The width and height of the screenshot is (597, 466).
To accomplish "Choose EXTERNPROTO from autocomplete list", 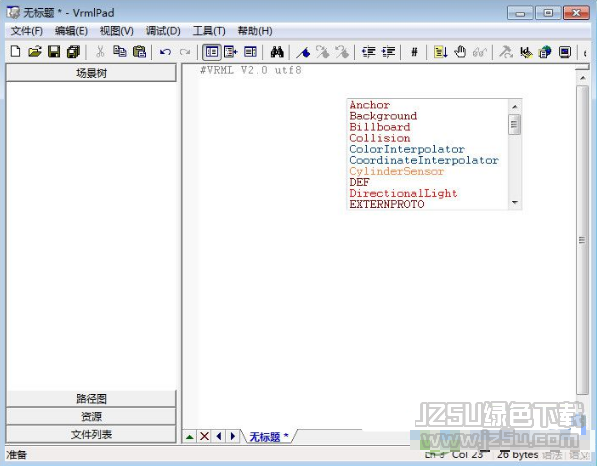I will click(x=386, y=204).
